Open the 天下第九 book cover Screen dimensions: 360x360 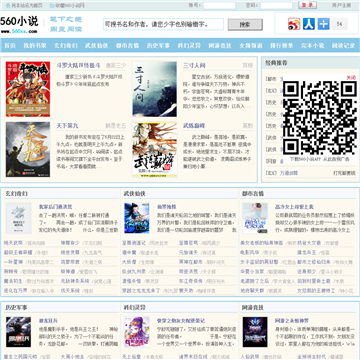(28, 149)
